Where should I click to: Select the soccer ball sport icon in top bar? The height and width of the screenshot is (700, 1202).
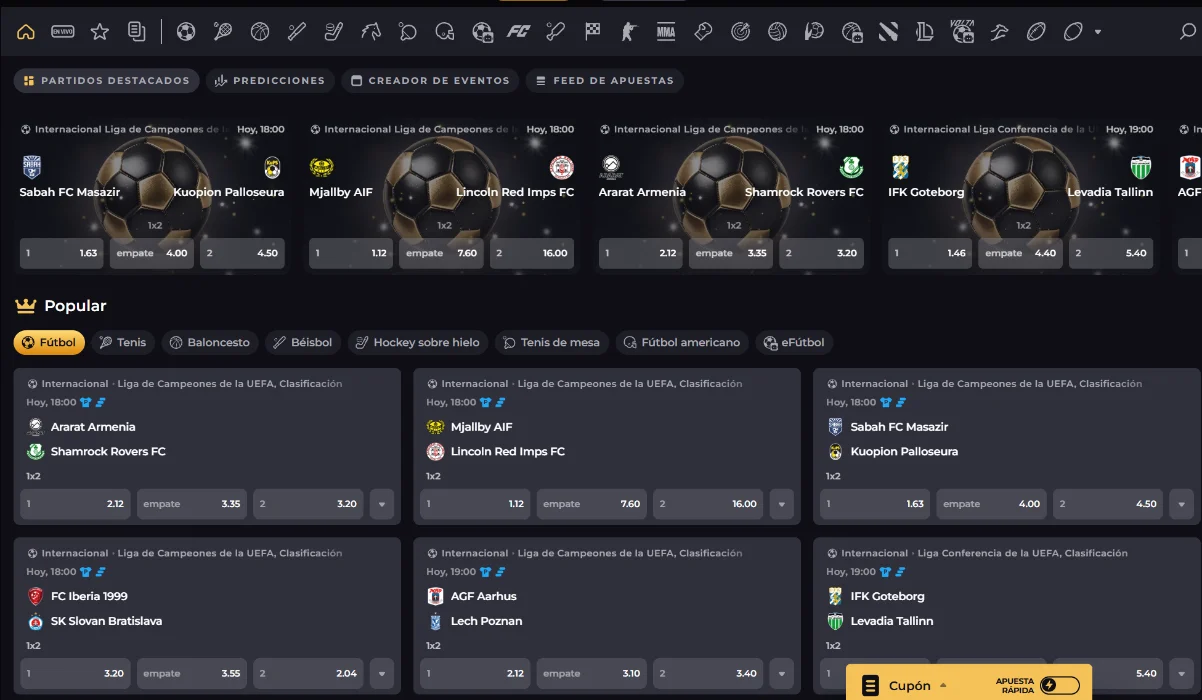(185, 32)
